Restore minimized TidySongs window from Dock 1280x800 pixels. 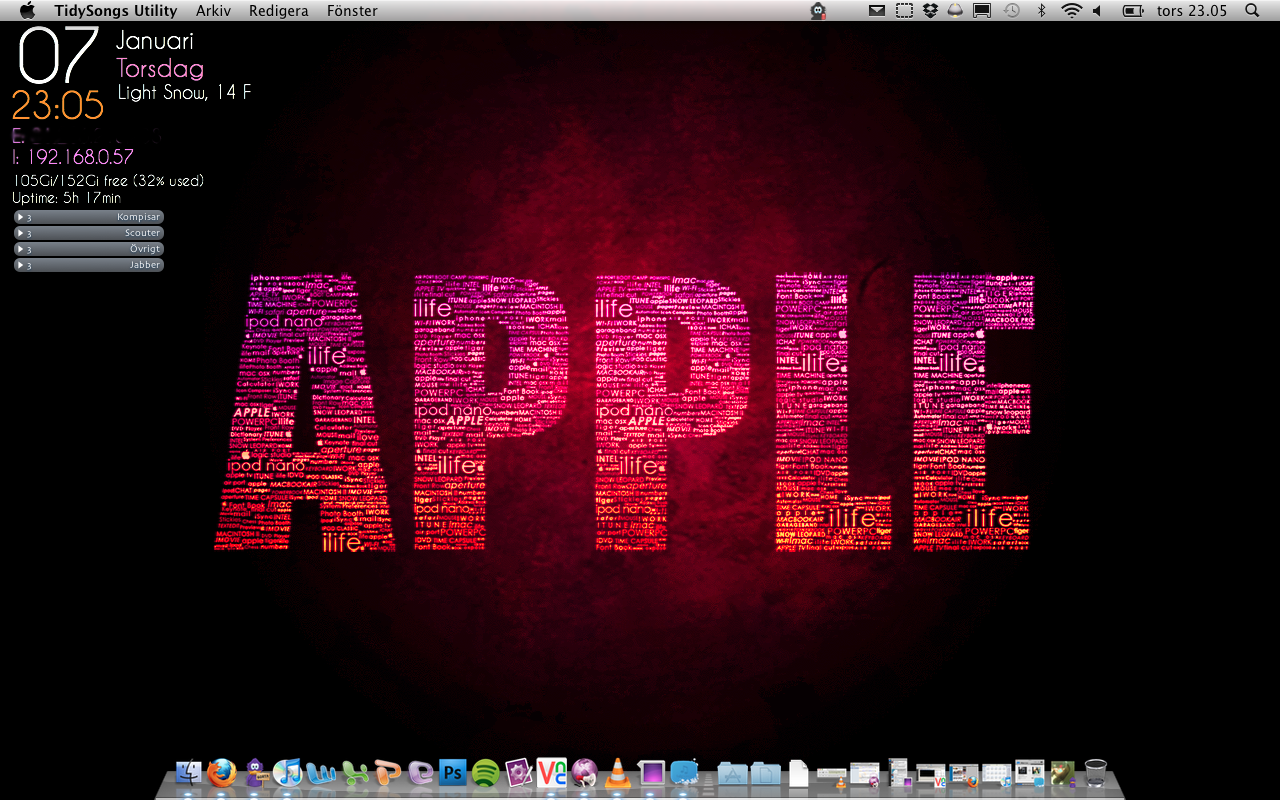[x=1030, y=772]
